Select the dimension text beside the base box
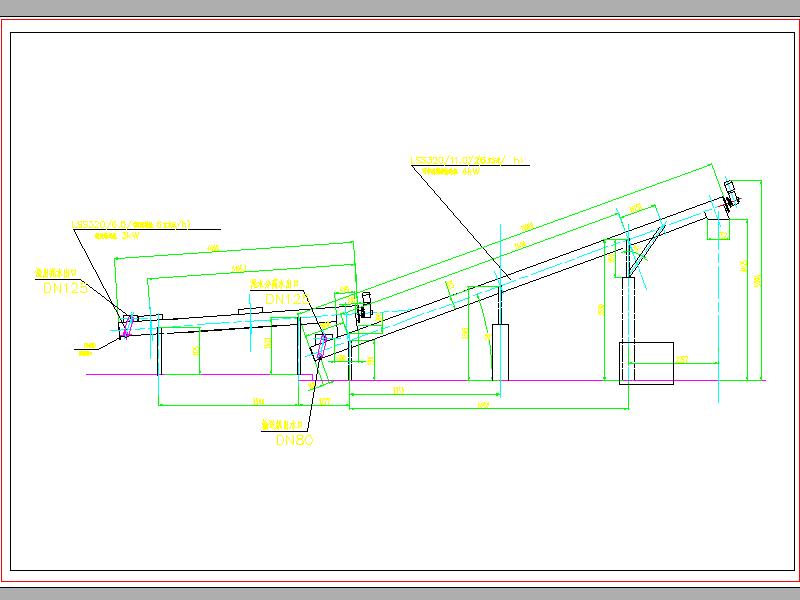This screenshot has width=800, height=600. point(681,358)
